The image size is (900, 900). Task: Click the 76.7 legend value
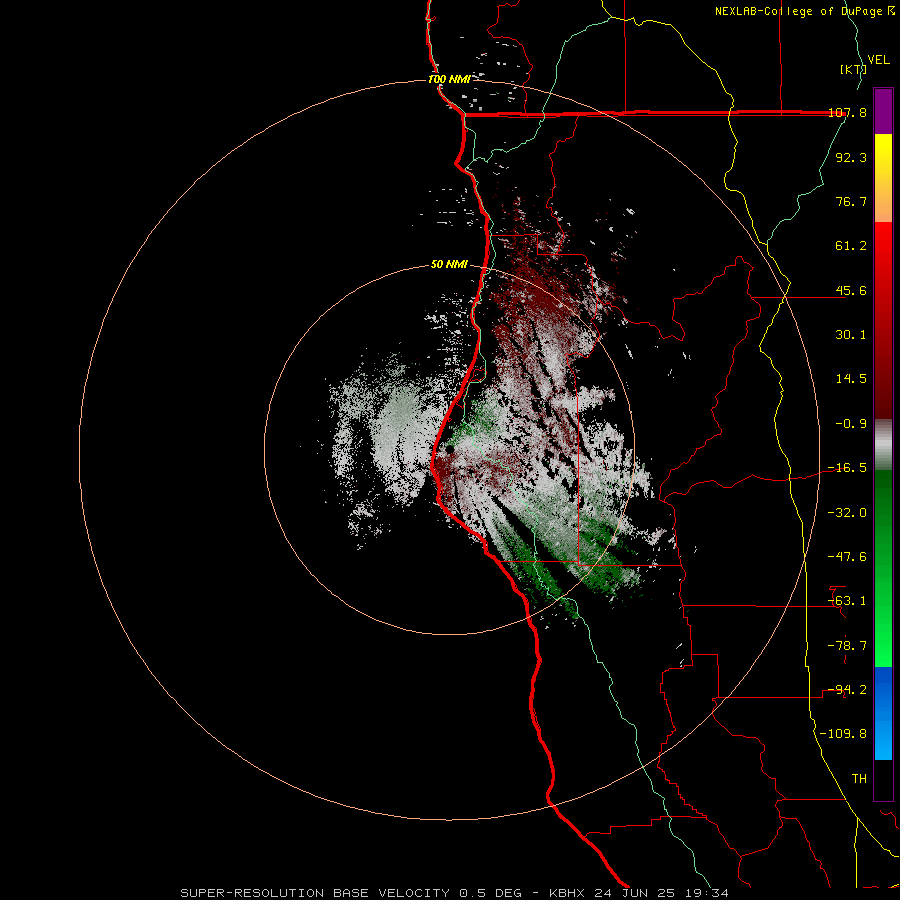coord(851,201)
